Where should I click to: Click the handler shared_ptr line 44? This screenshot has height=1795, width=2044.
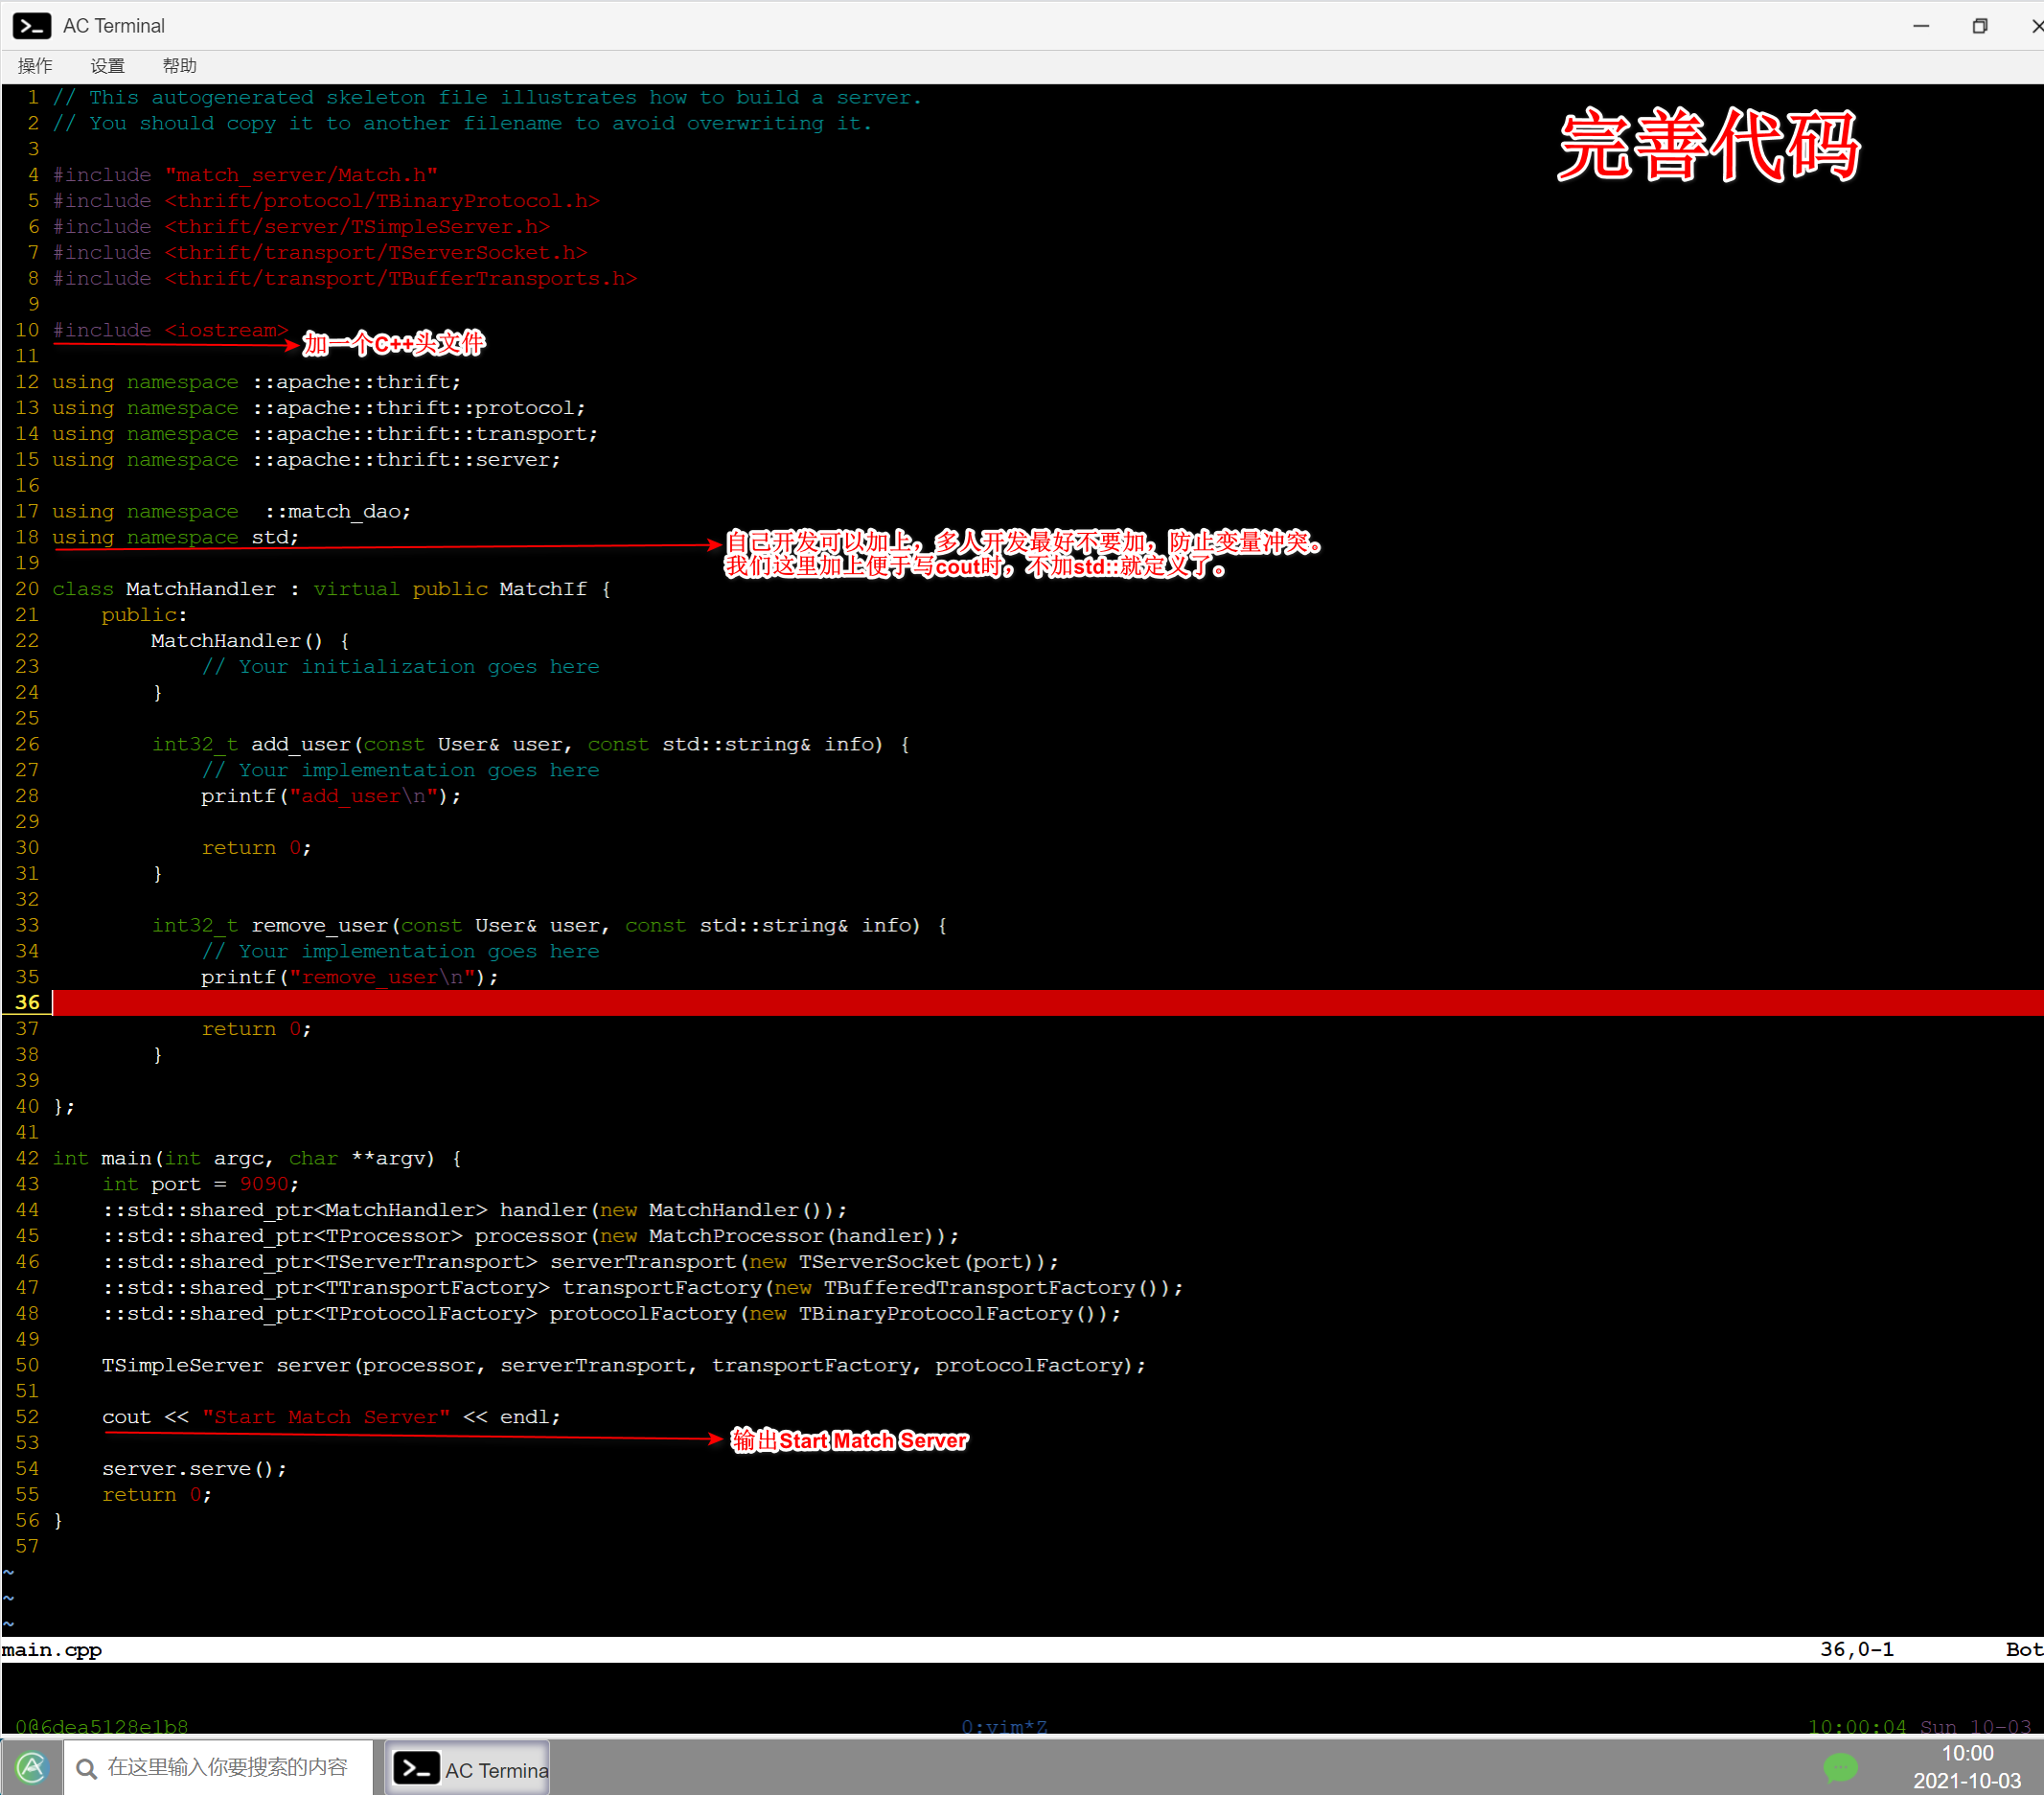[475, 1211]
